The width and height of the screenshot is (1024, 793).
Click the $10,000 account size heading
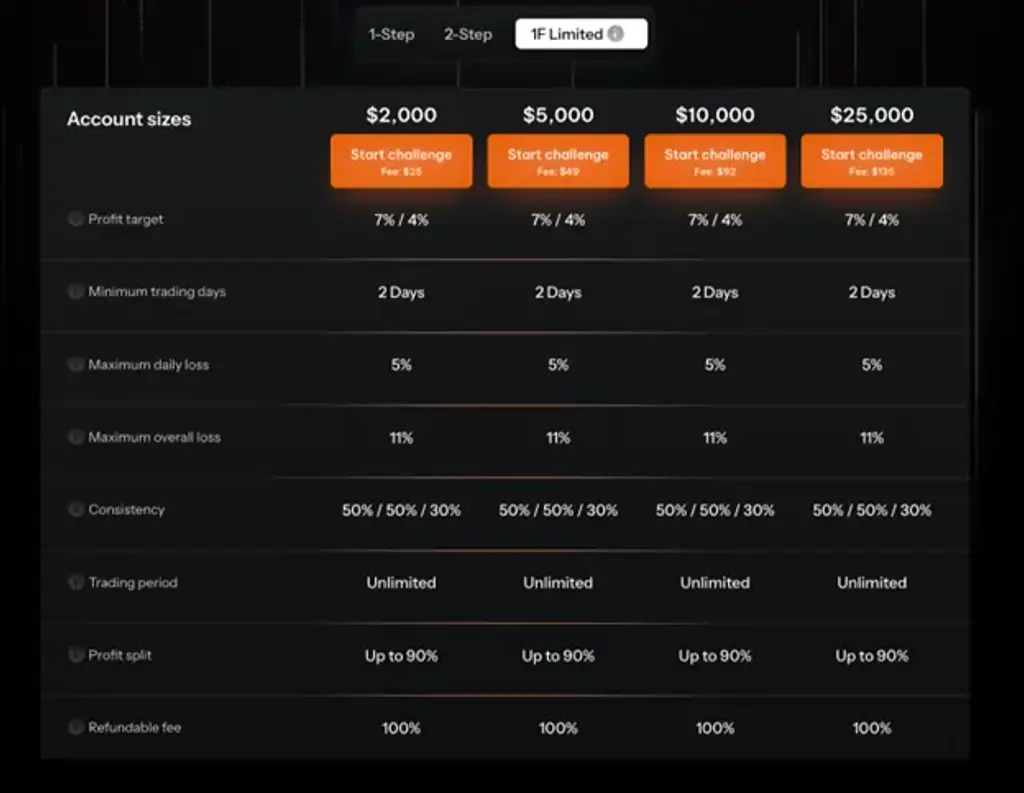tap(715, 115)
